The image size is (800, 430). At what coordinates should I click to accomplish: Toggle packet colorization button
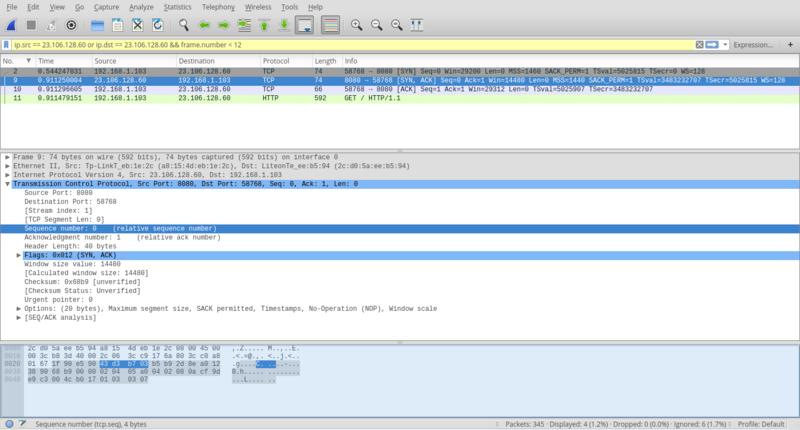329,23
